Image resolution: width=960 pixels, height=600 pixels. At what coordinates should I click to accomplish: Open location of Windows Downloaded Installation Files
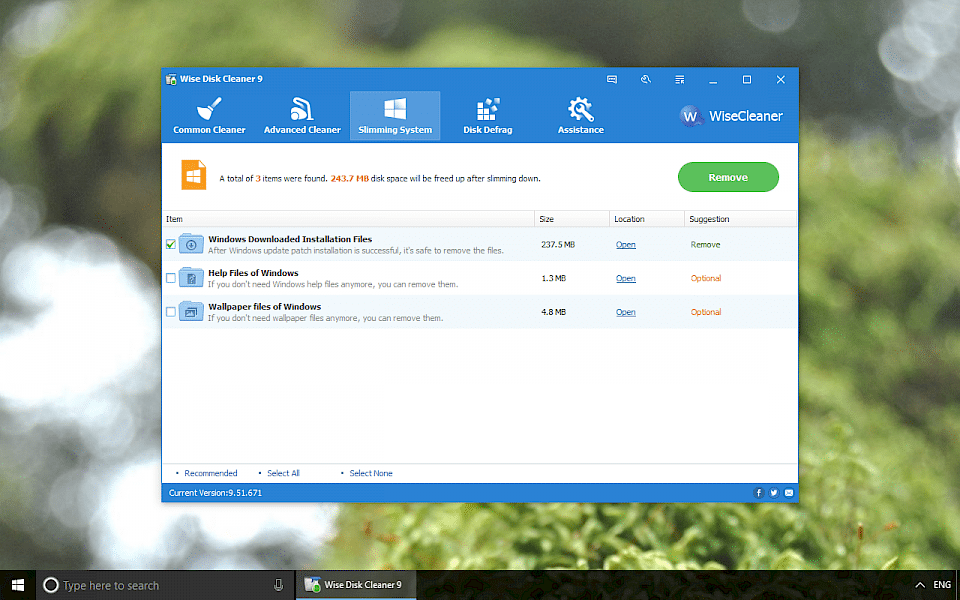click(625, 244)
